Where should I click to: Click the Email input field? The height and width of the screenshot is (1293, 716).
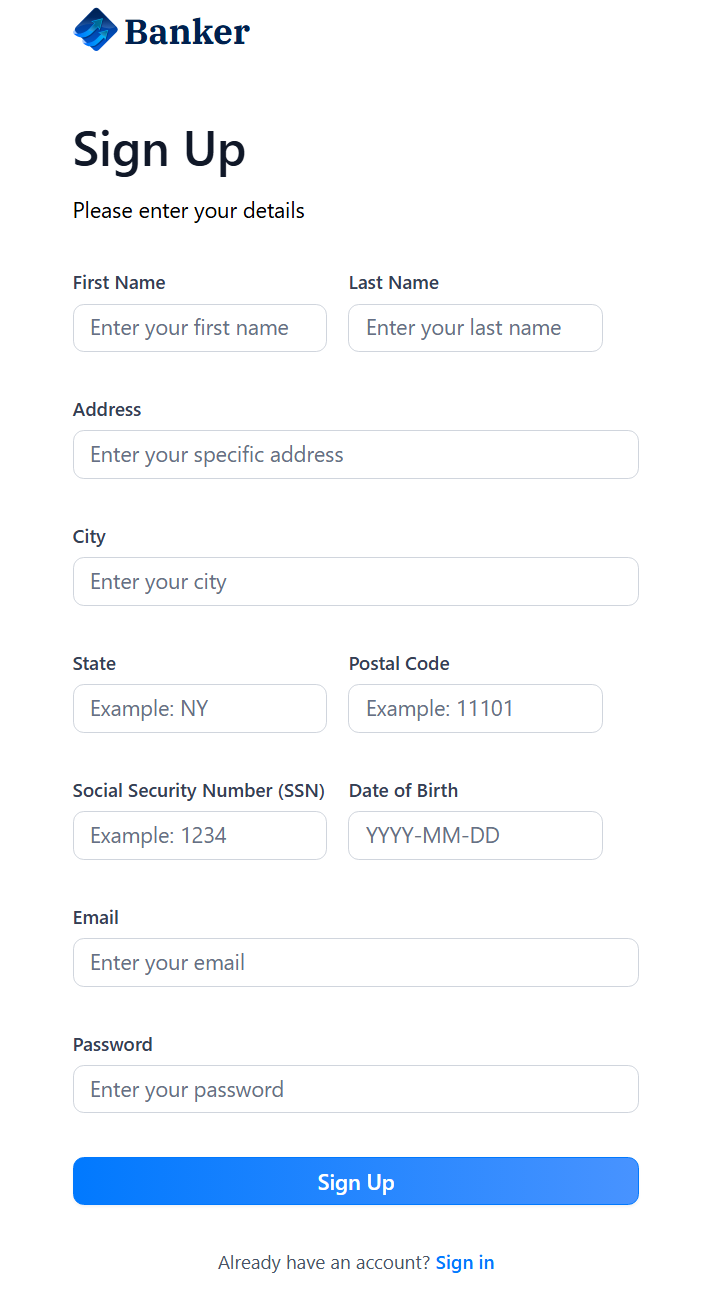coord(355,963)
